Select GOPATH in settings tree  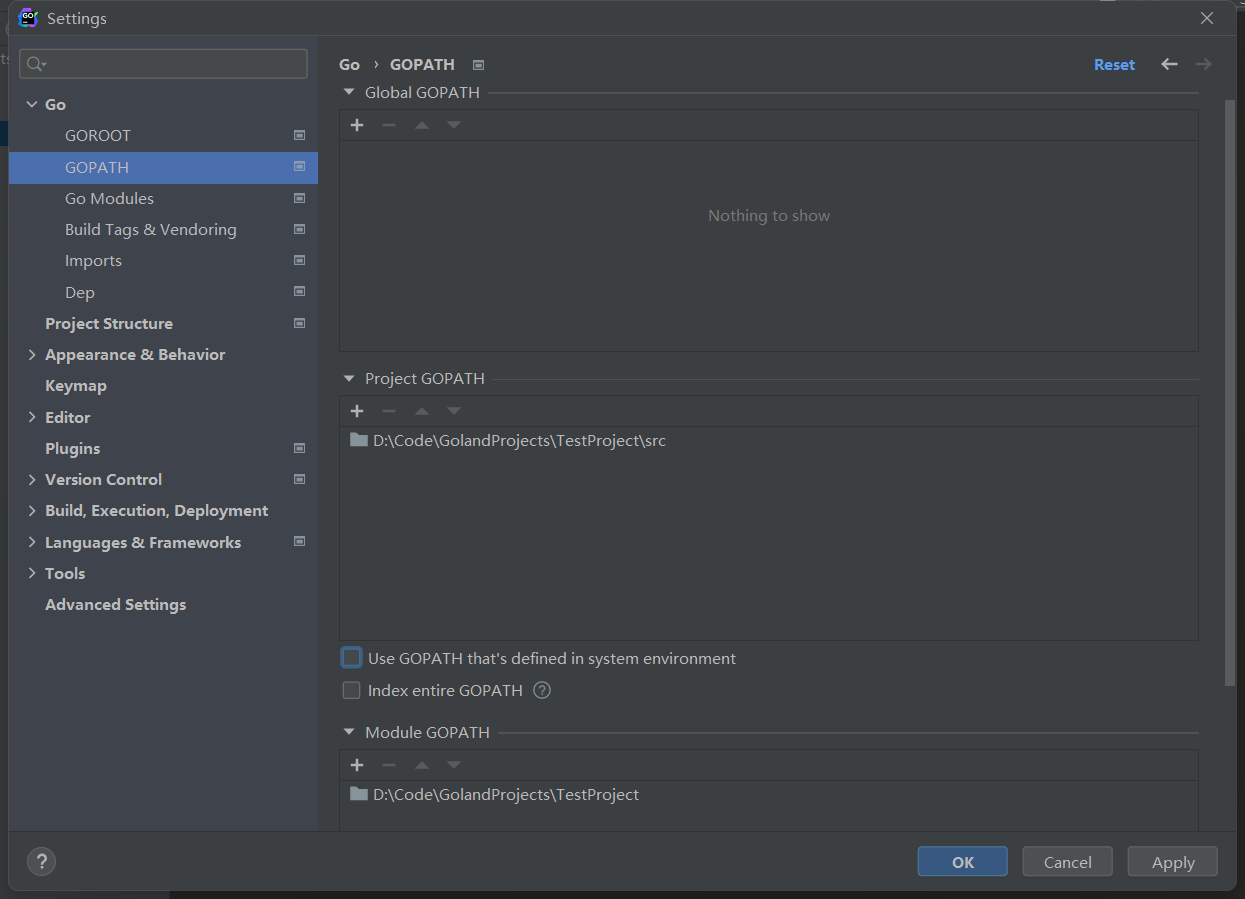(163, 167)
